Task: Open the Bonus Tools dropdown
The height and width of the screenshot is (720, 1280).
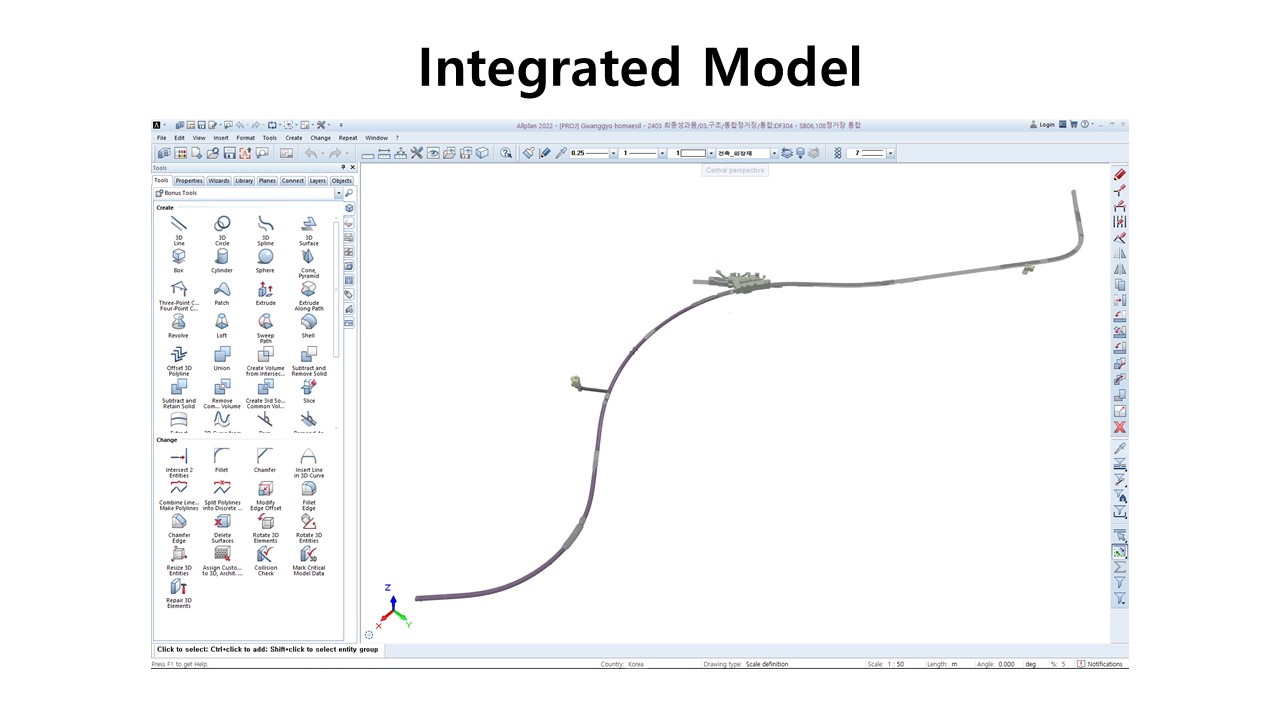Action: tap(338, 193)
